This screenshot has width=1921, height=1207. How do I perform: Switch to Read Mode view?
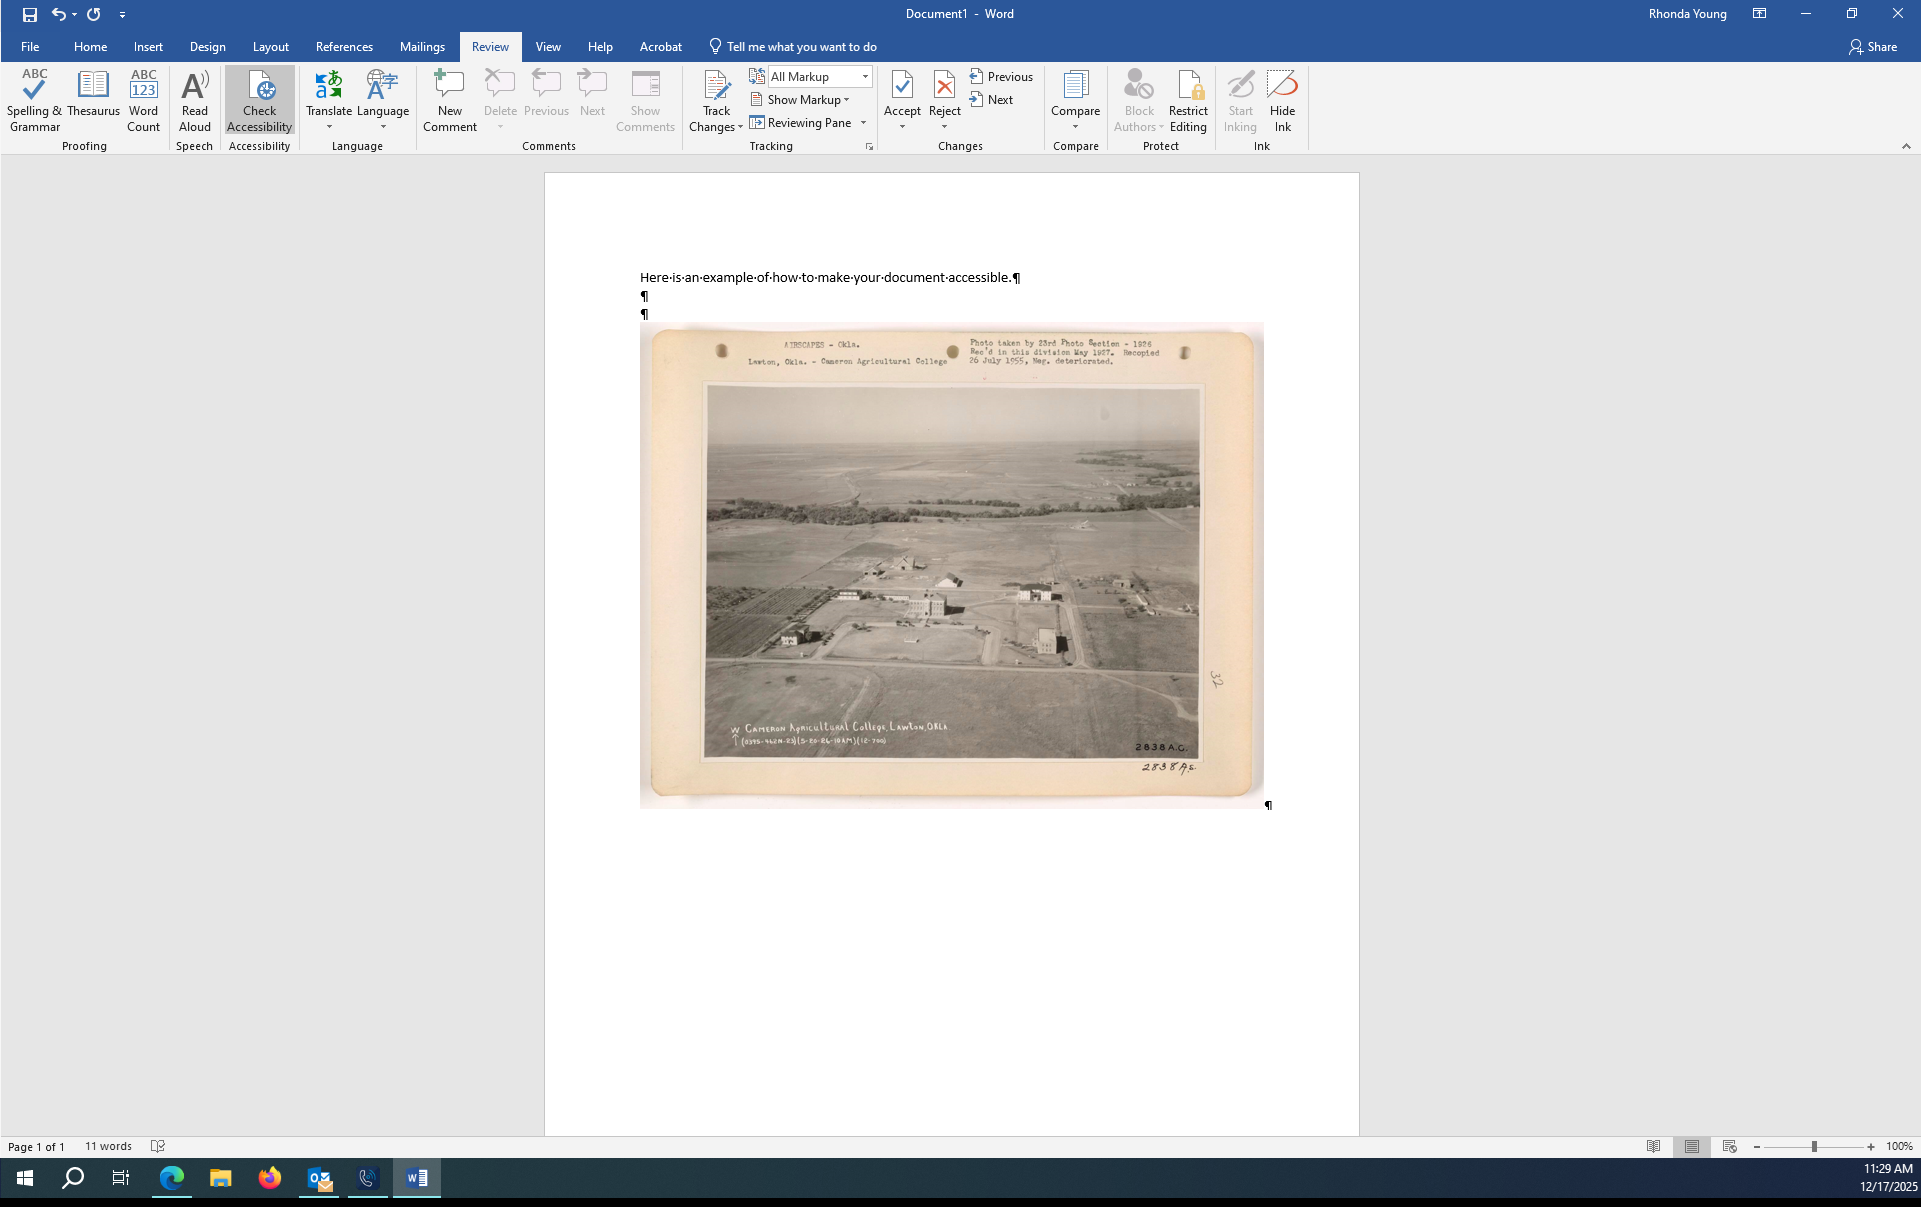(1654, 1147)
